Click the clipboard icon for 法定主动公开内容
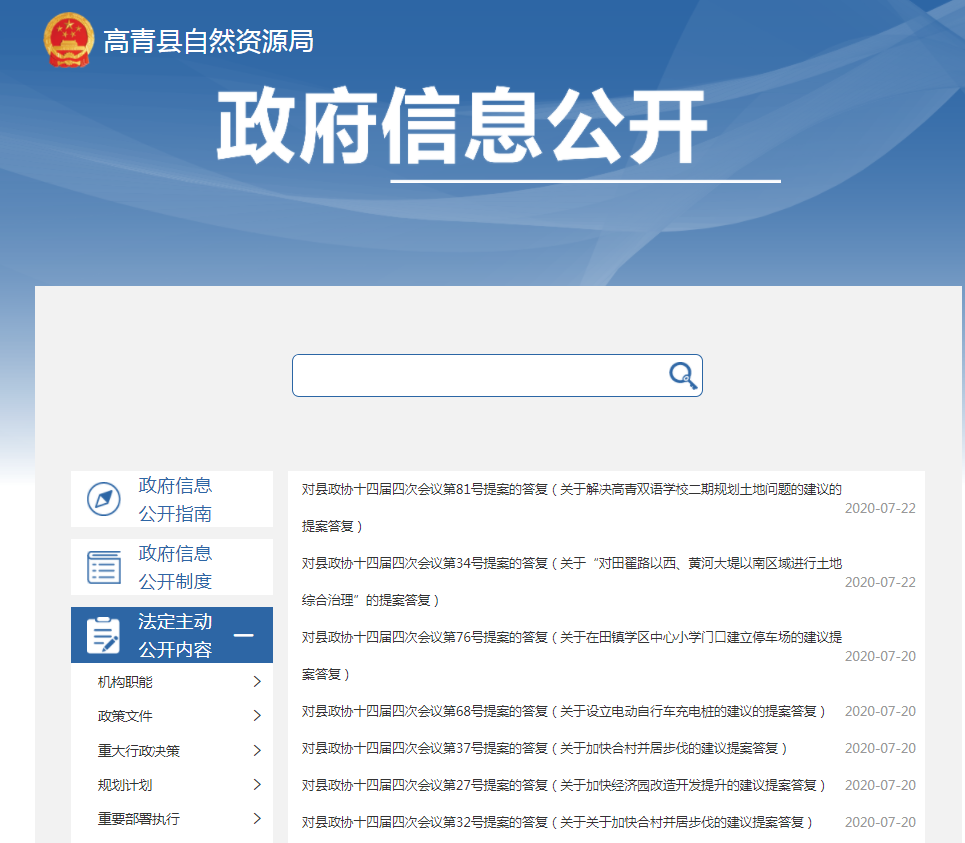This screenshot has height=843, width=965. point(104,635)
